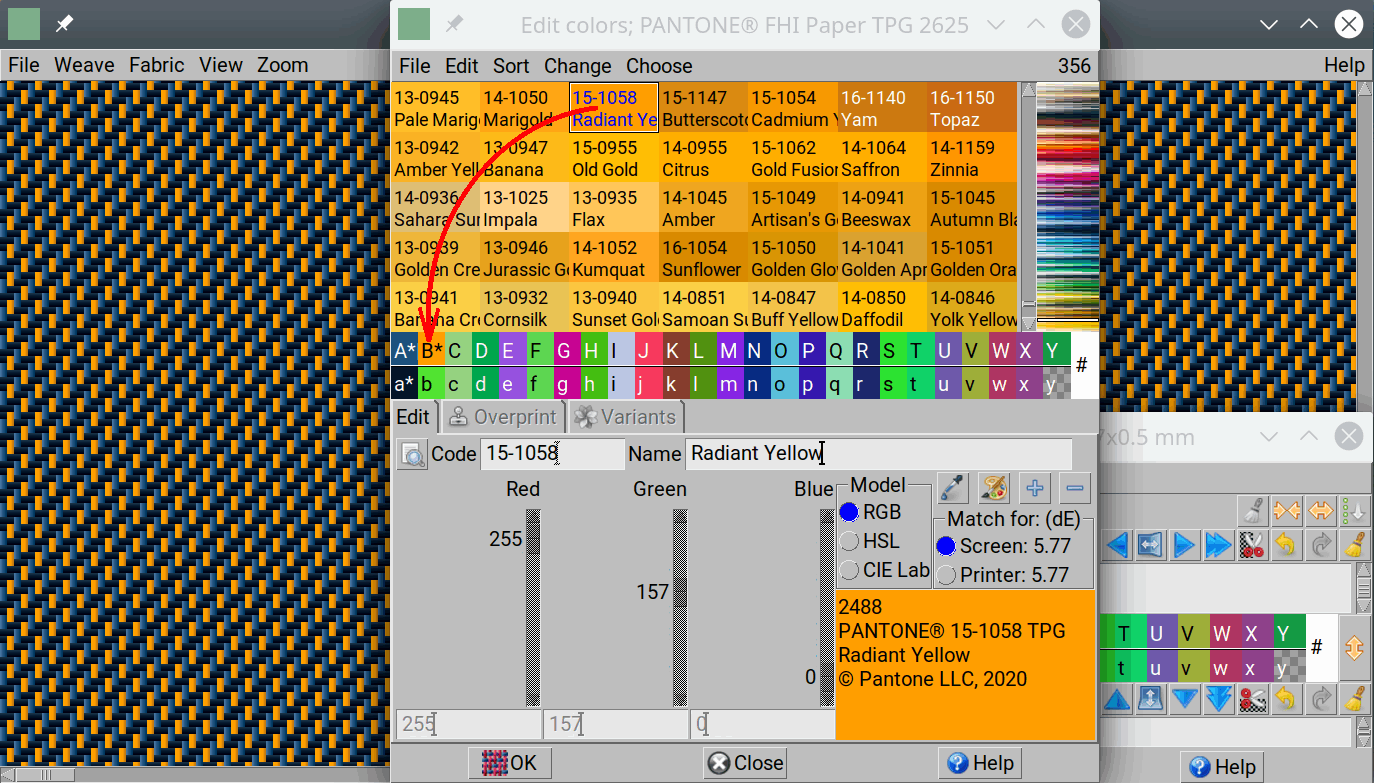Click Help button in Edit colors dialog
Viewport: 1374px width, 783px height.
[980, 763]
